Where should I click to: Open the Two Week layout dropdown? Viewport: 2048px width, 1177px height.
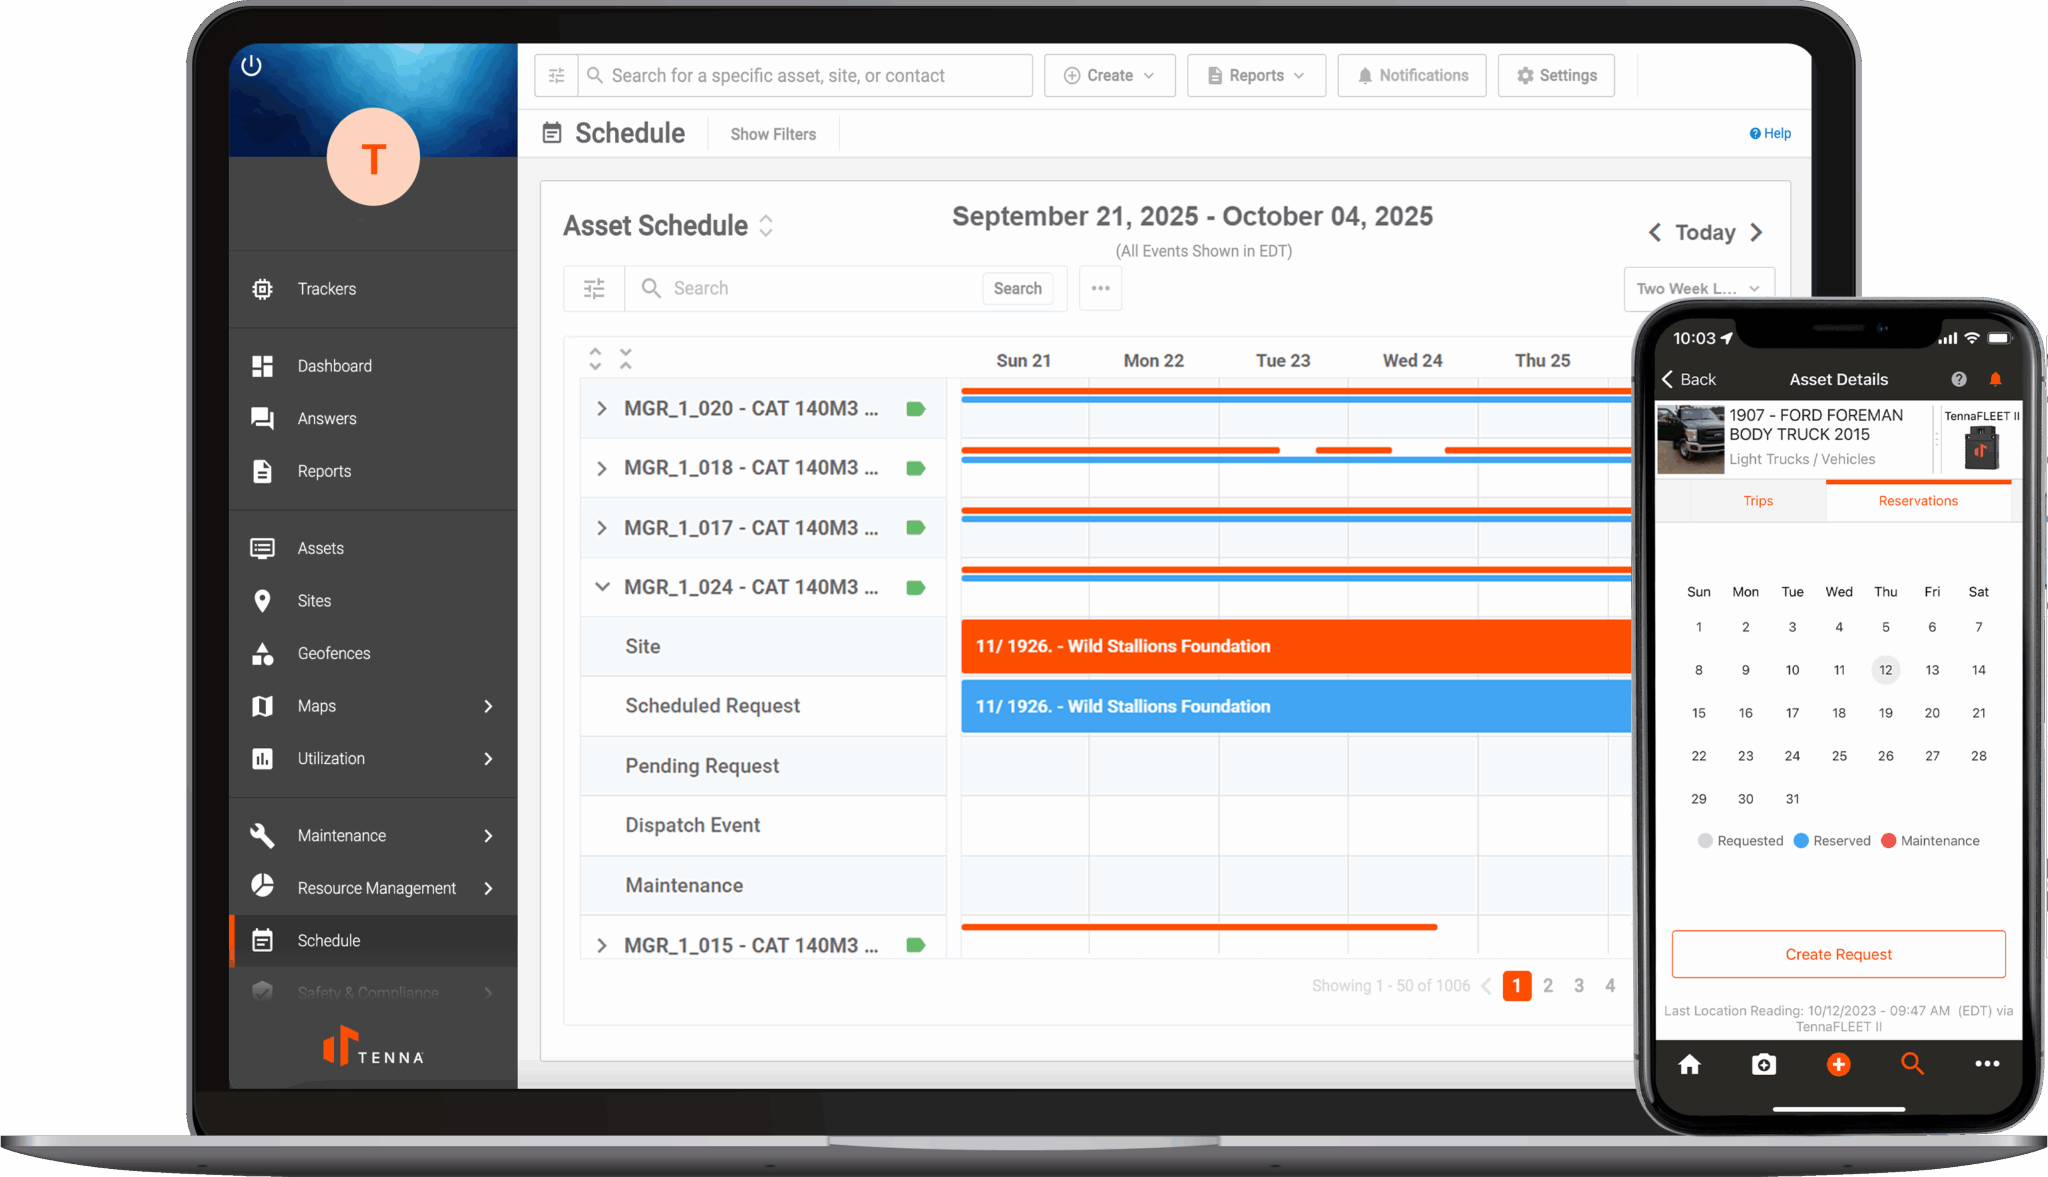(x=1698, y=288)
